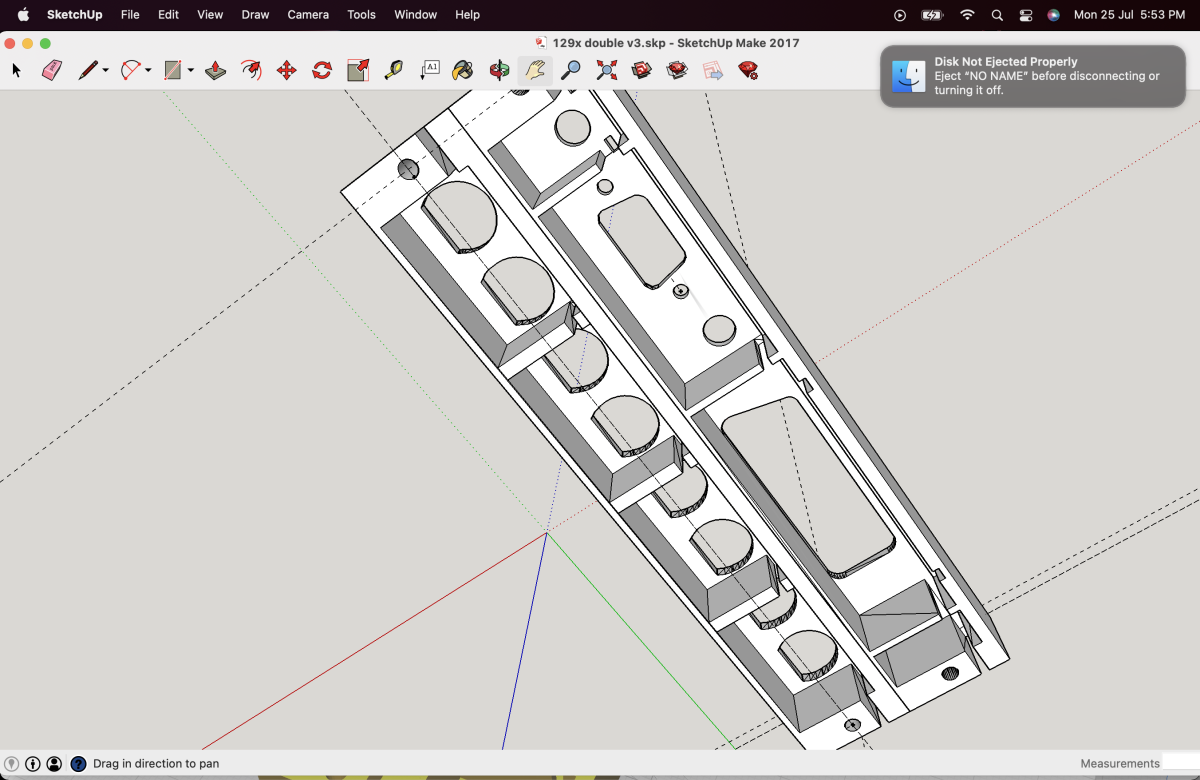Click the date and time clock
The image size is (1200, 780).
[x=1129, y=15]
